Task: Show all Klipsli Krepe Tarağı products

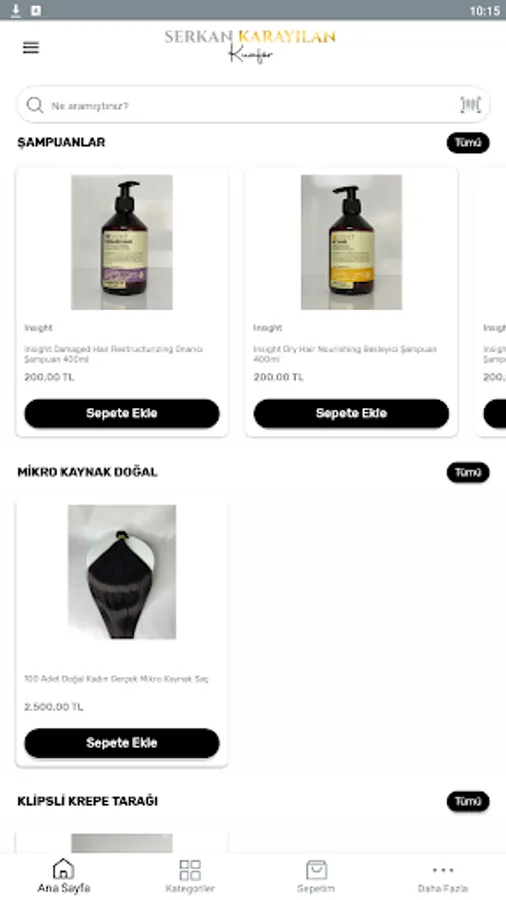Action: coord(468,801)
